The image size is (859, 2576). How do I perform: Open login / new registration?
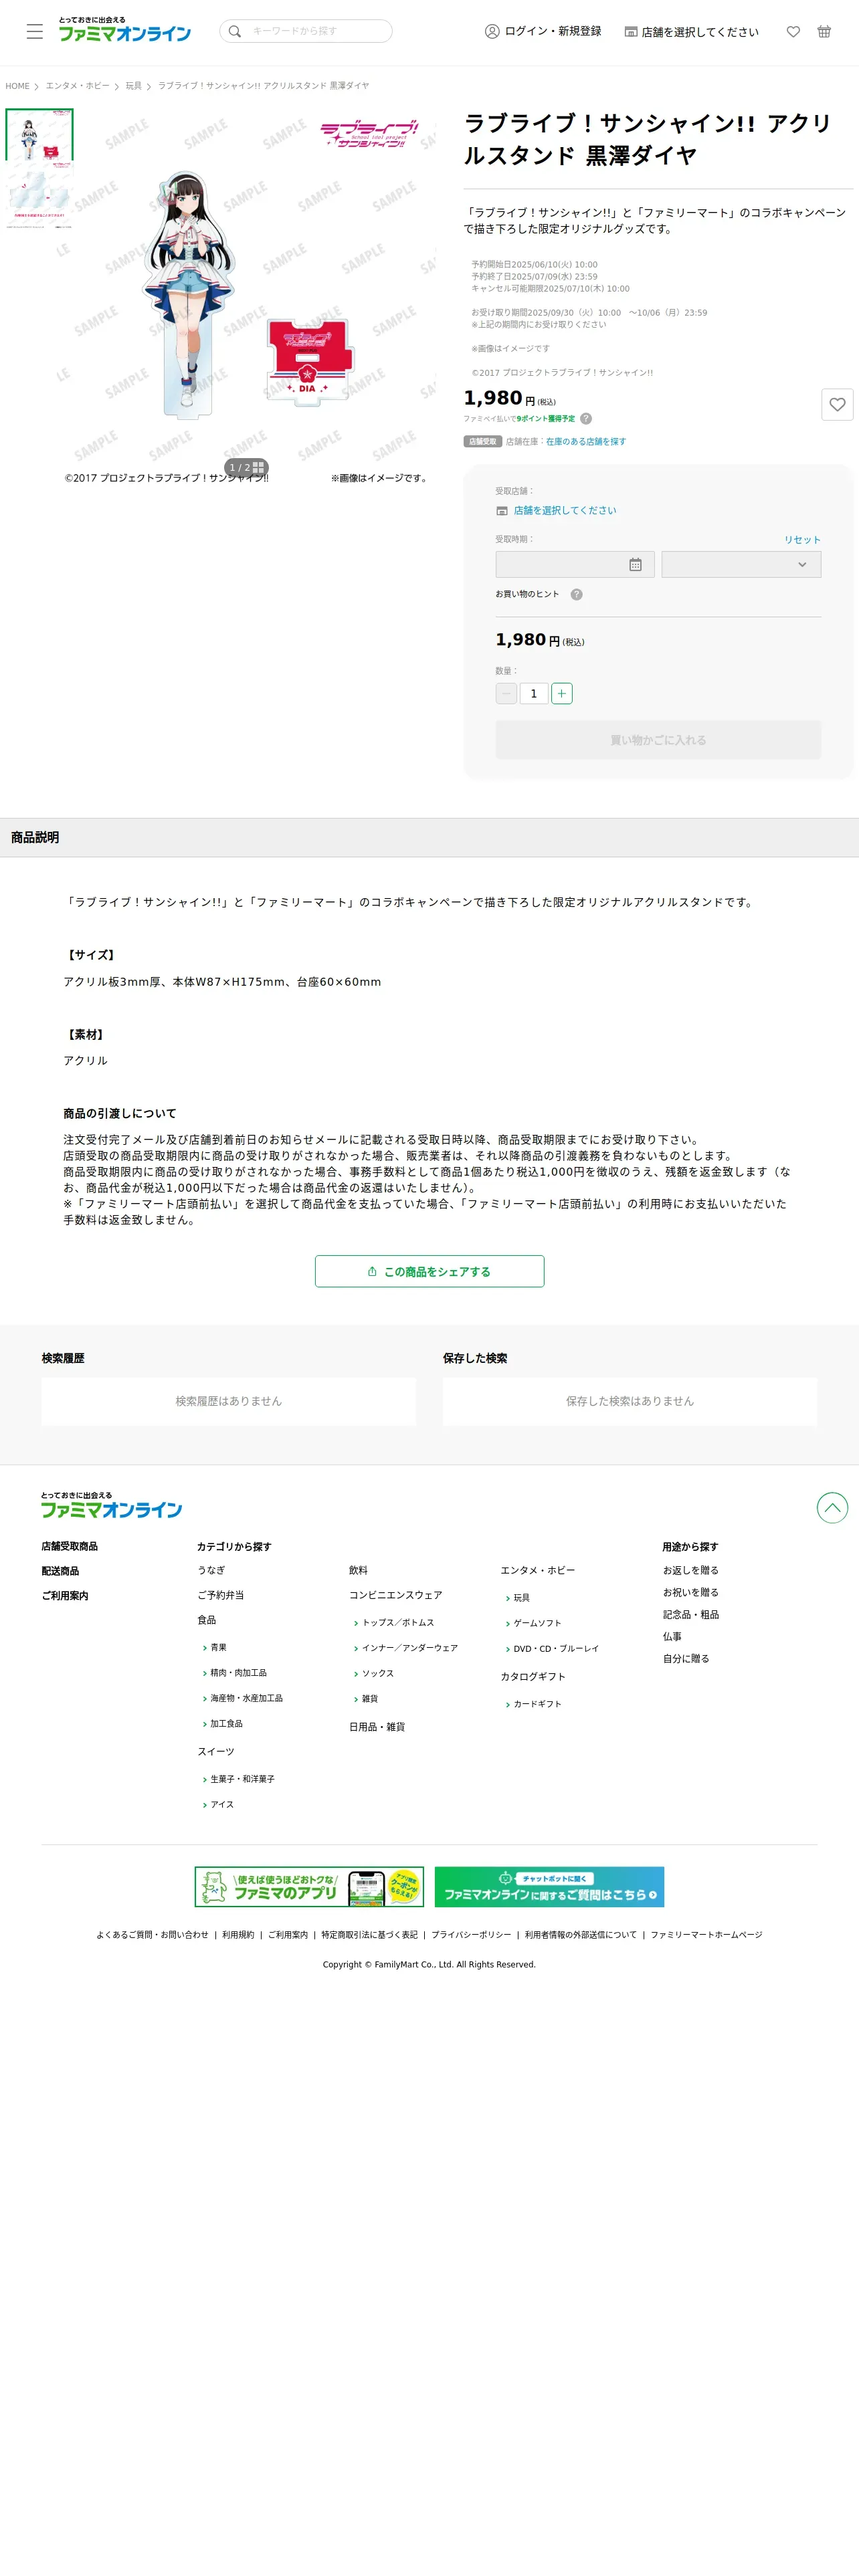pos(543,31)
